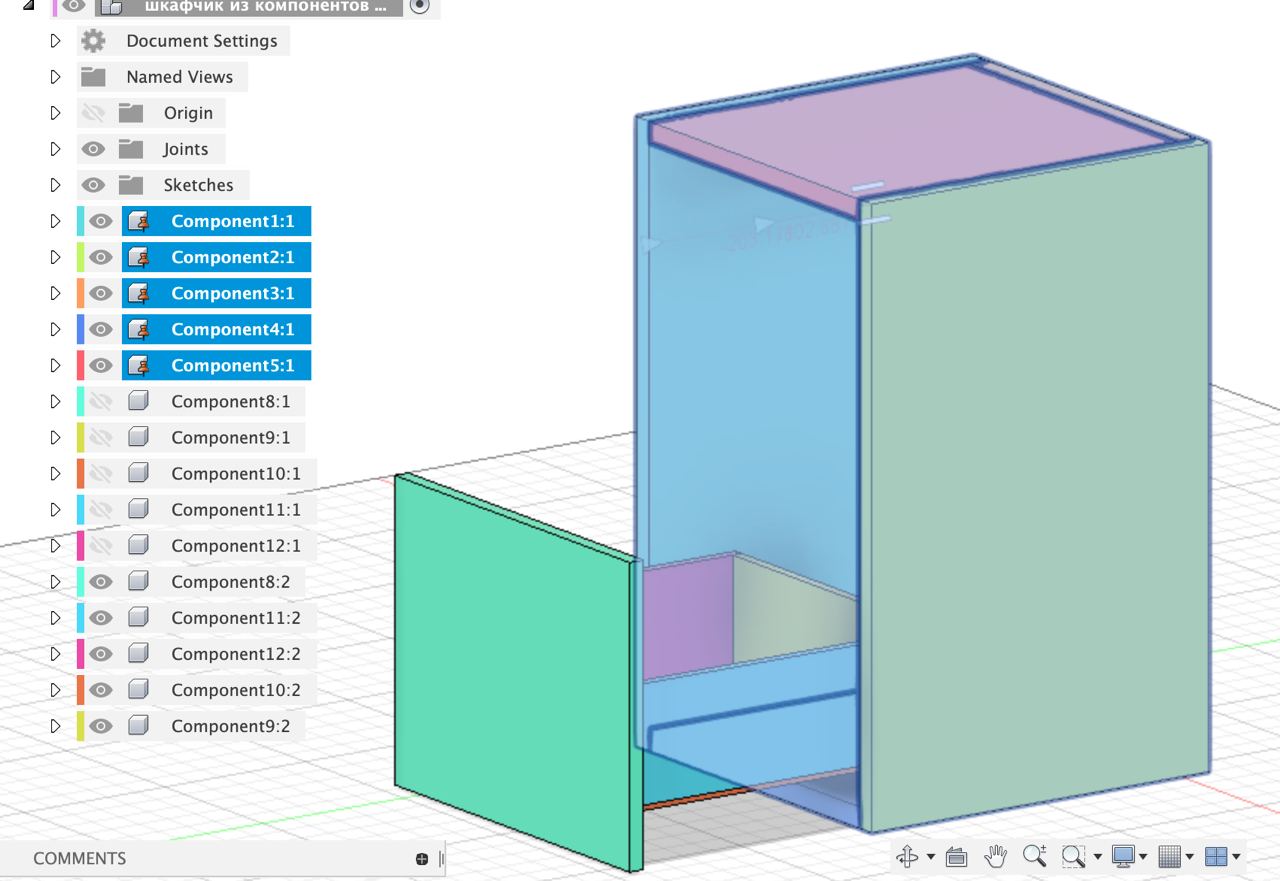Expand Named Views node
The image size is (1280, 881).
point(55,77)
